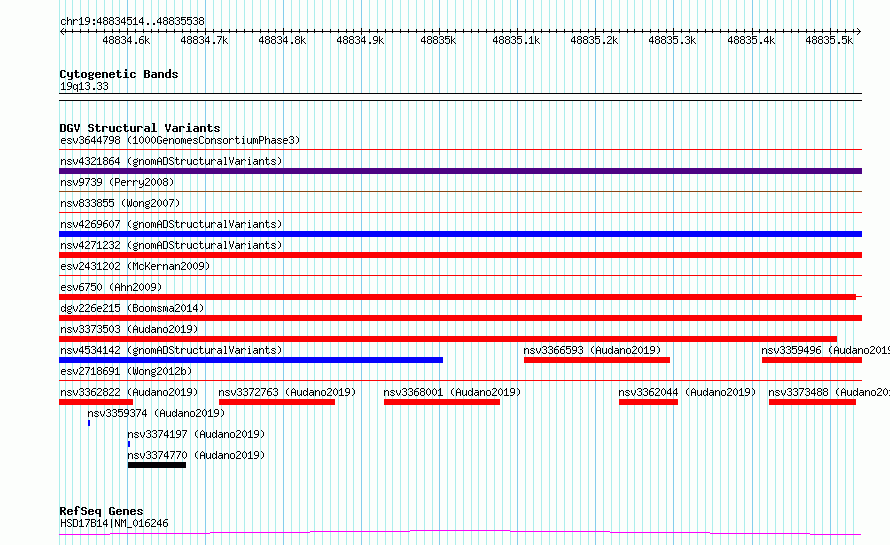Click the nsv4271232 gnomADStructuralVariants label

(171, 245)
